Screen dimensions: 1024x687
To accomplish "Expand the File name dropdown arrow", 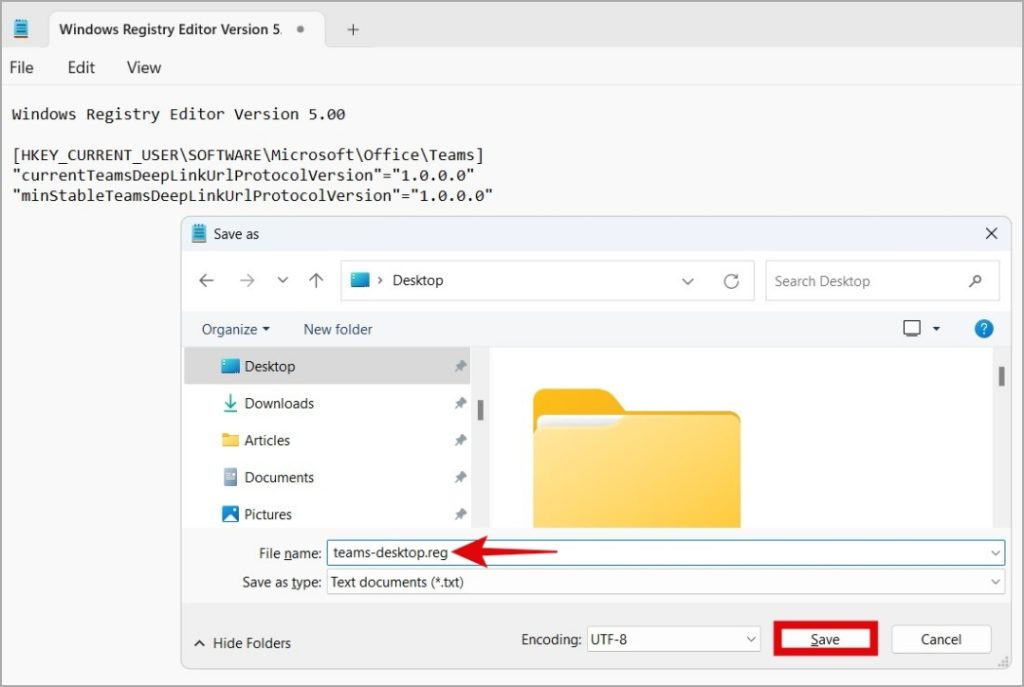I will [995, 553].
